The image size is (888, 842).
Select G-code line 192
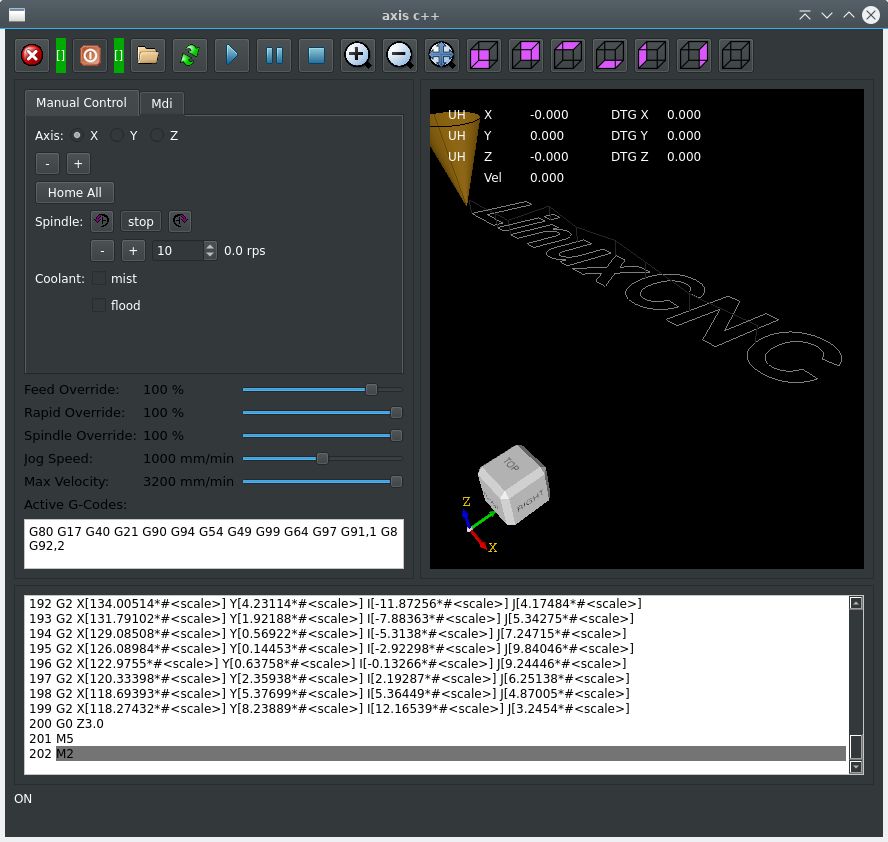[436, 604]
